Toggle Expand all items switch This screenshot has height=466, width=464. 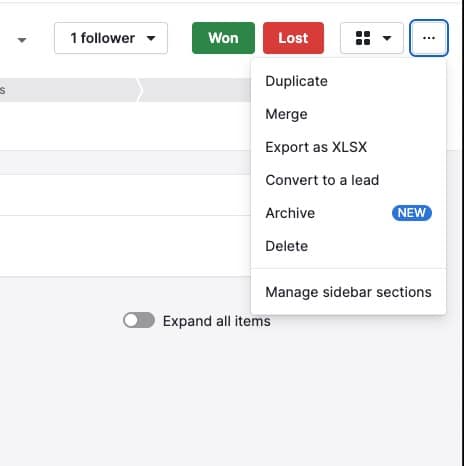[x=139, y=321]
